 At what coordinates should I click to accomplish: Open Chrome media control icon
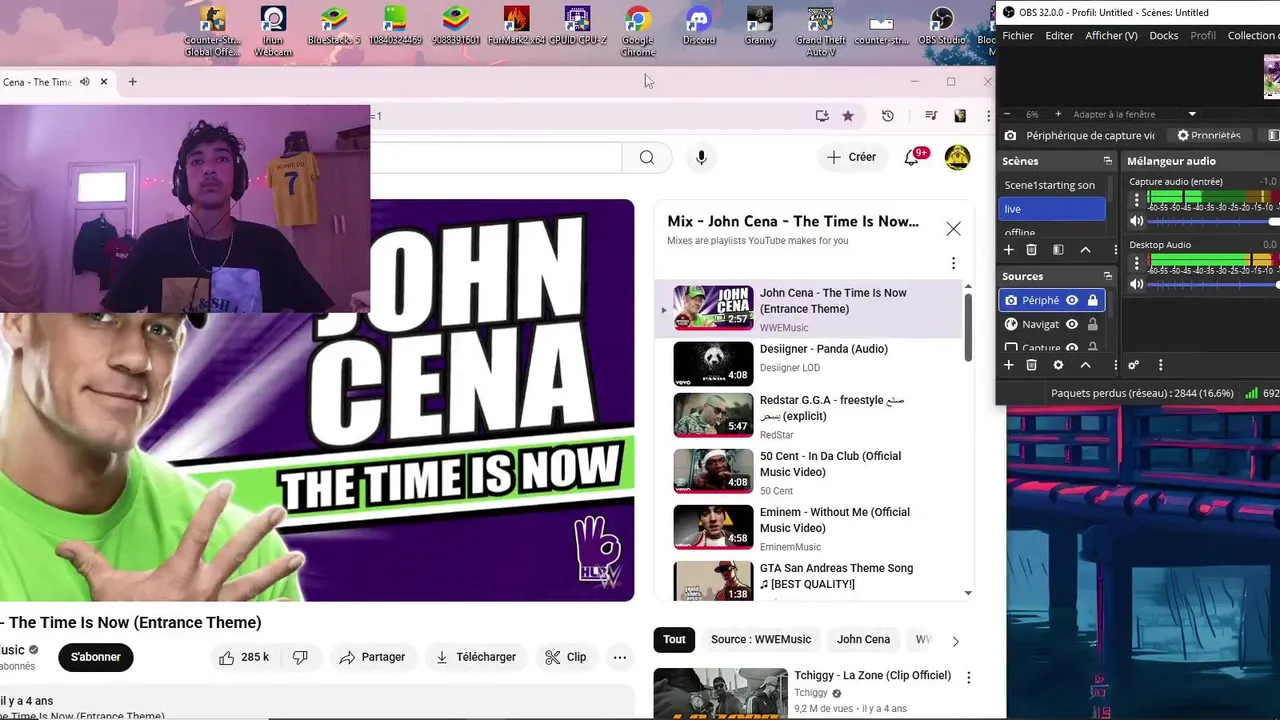pos(931,116)
